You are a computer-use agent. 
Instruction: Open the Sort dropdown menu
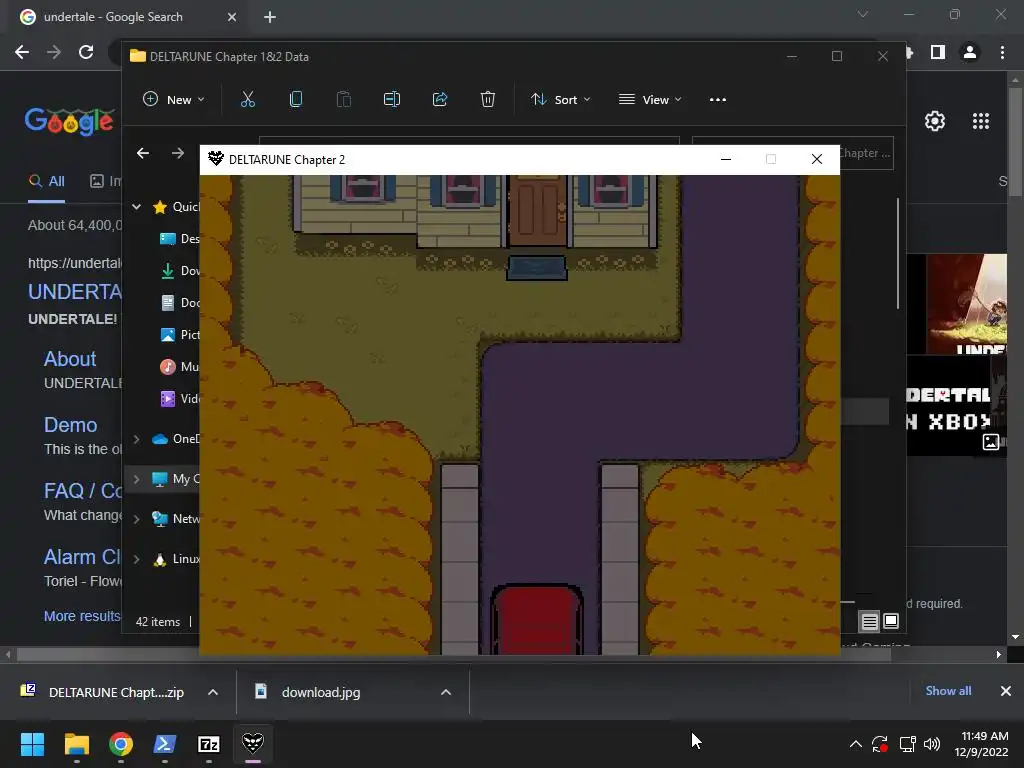pos(560,99)
